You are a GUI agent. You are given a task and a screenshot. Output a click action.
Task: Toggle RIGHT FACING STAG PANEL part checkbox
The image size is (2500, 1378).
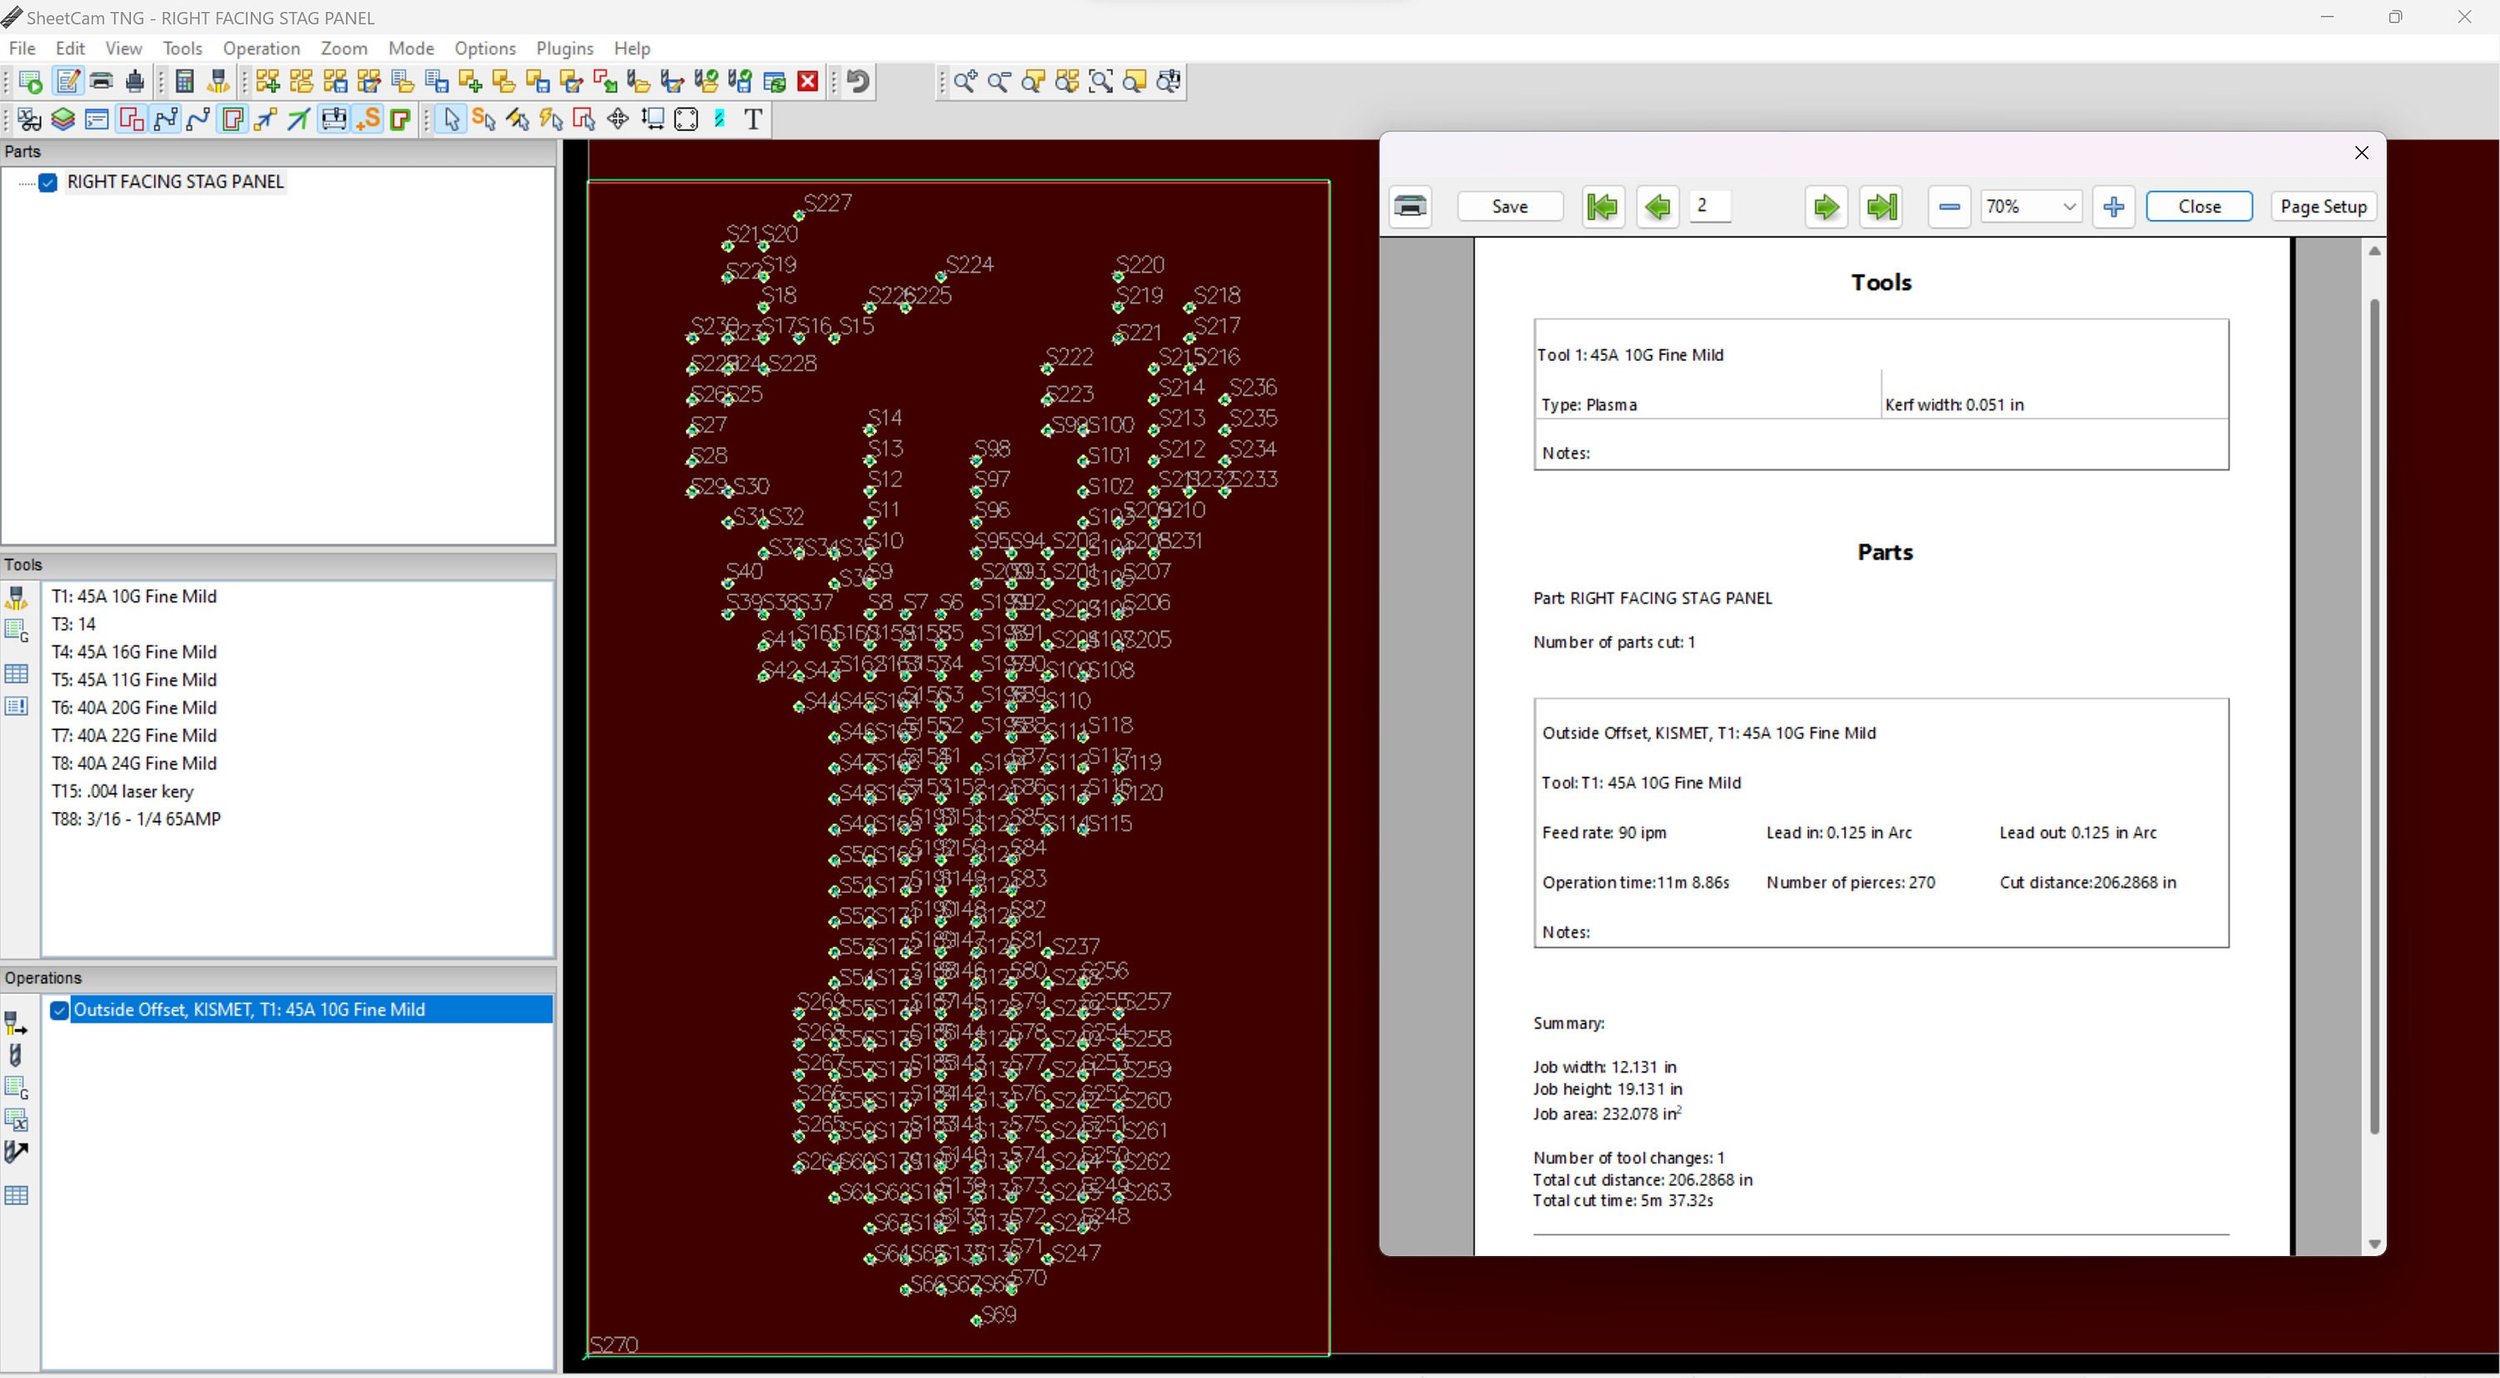pos(47,182)
